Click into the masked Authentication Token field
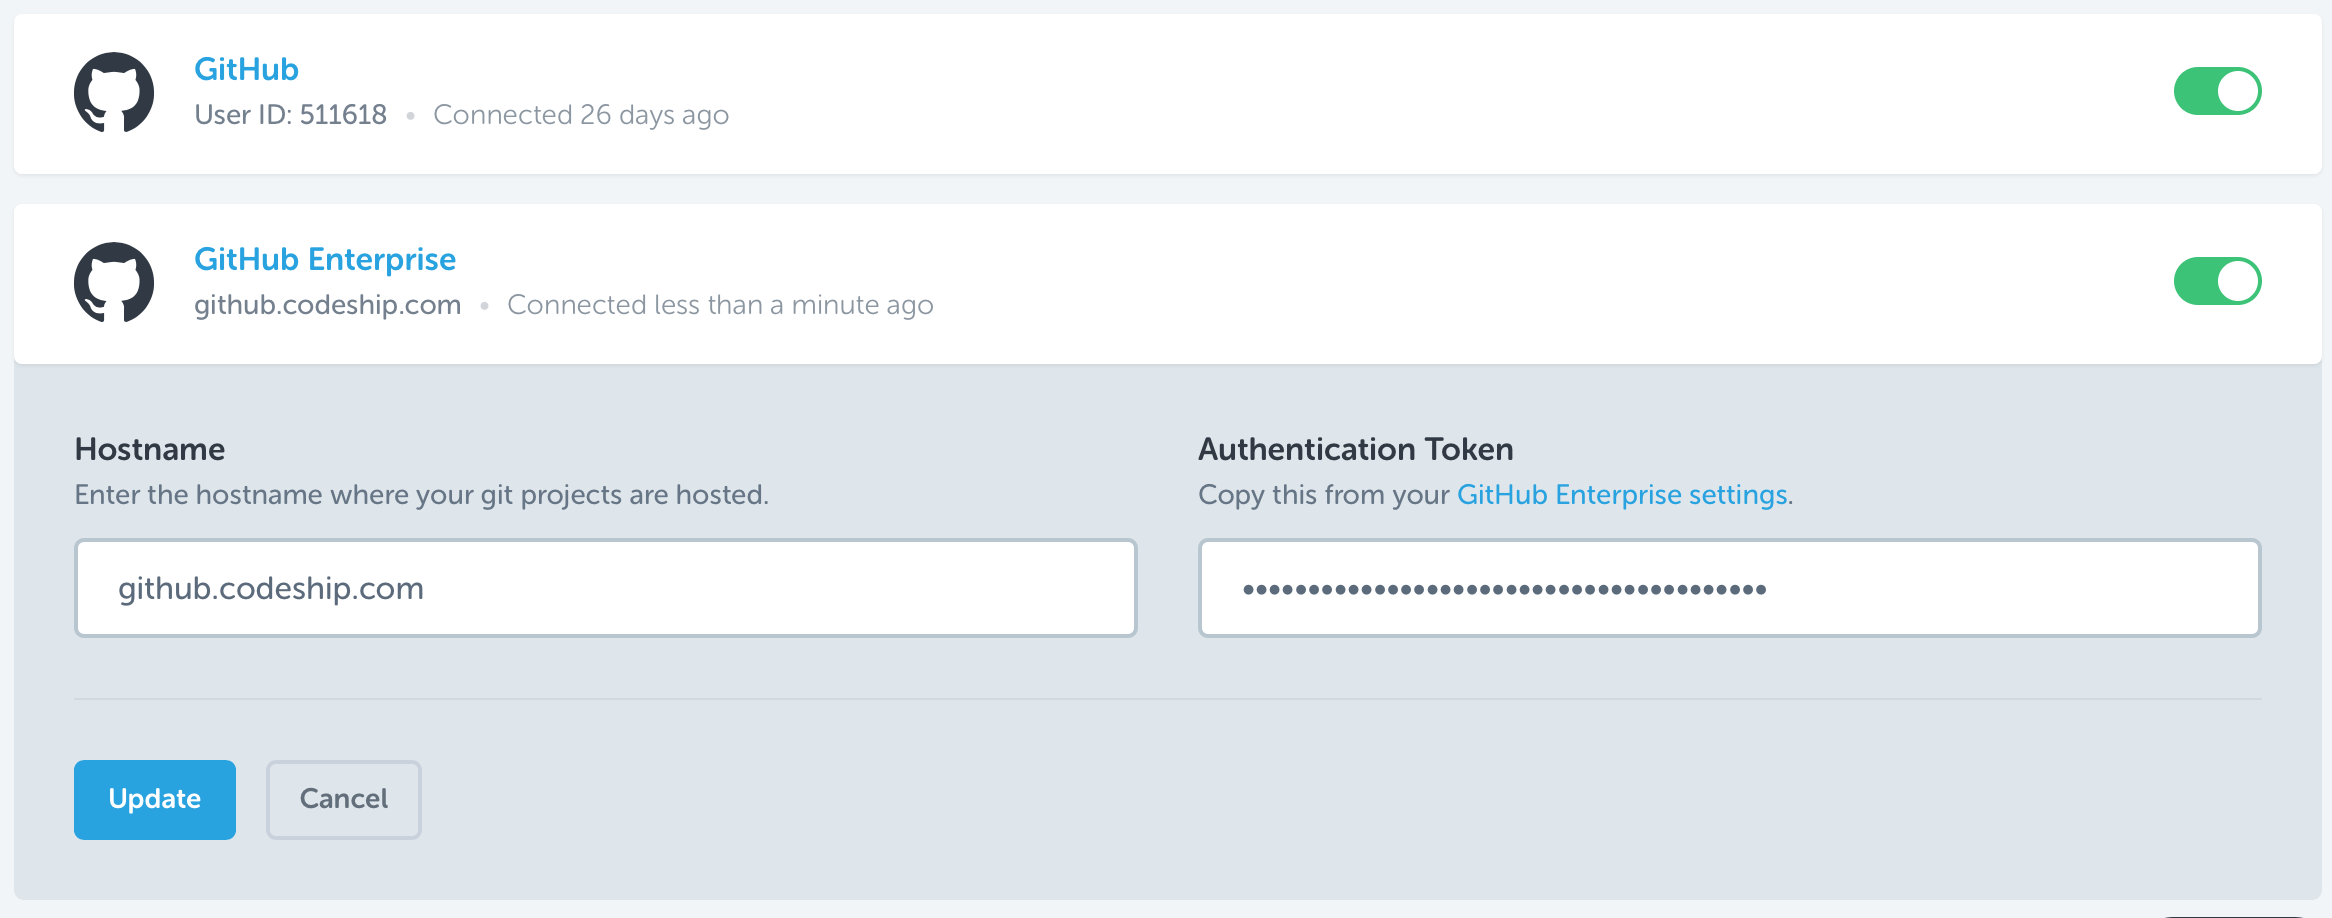The height and width of the screenshot is (918, 2332). (x=1728, y=588)
